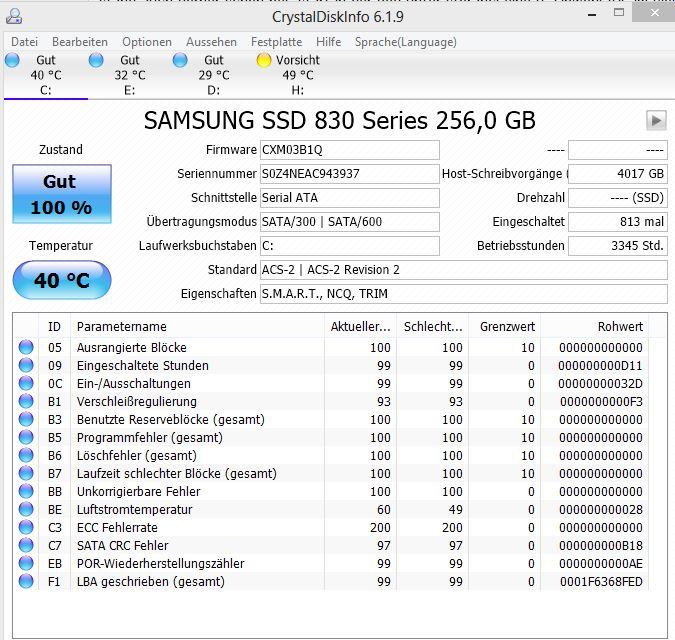The image size is (675, 640).
Task: Click the Standard field ACS-2 Revision 2
Action: coord(464,270)
